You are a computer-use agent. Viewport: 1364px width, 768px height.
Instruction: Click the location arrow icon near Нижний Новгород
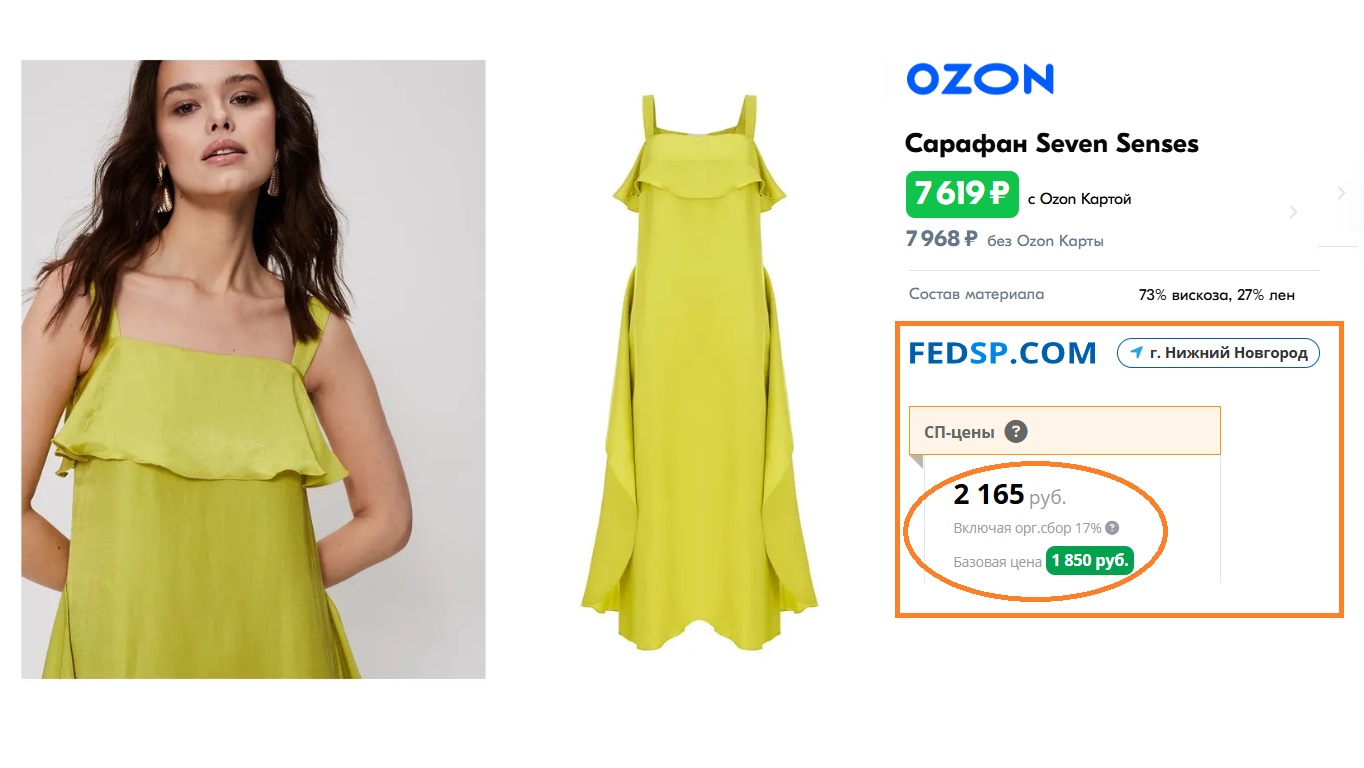point(1136,353)
